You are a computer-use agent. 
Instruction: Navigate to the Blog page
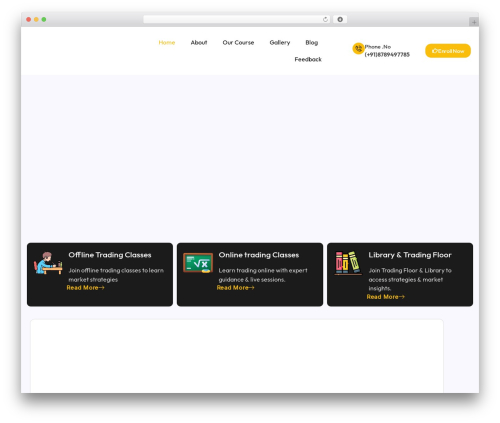[312, 43]
